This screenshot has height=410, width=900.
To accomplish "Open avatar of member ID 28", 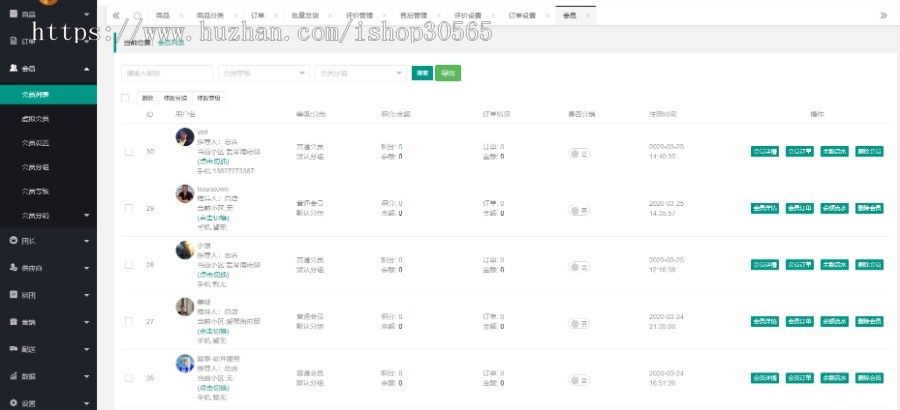I will click(x=185, y=250).
